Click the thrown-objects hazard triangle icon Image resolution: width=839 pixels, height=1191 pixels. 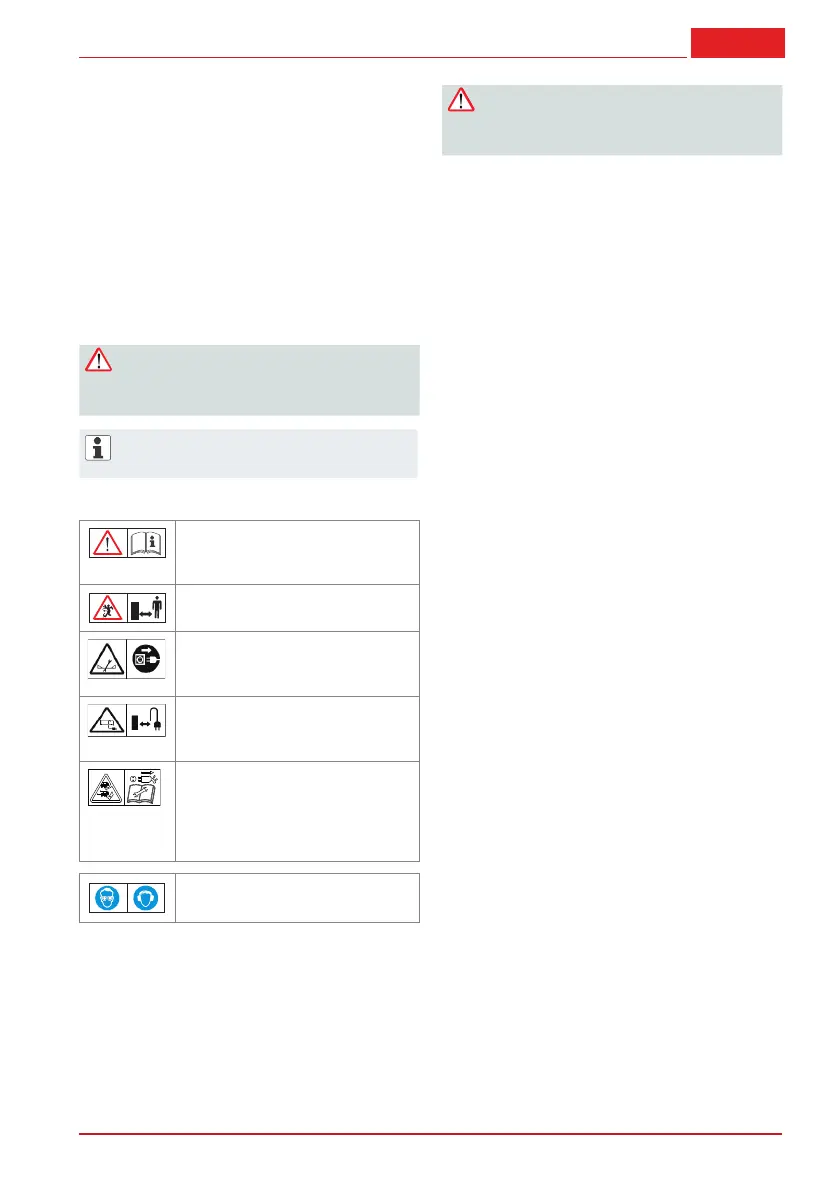click(x=107, y=608)
